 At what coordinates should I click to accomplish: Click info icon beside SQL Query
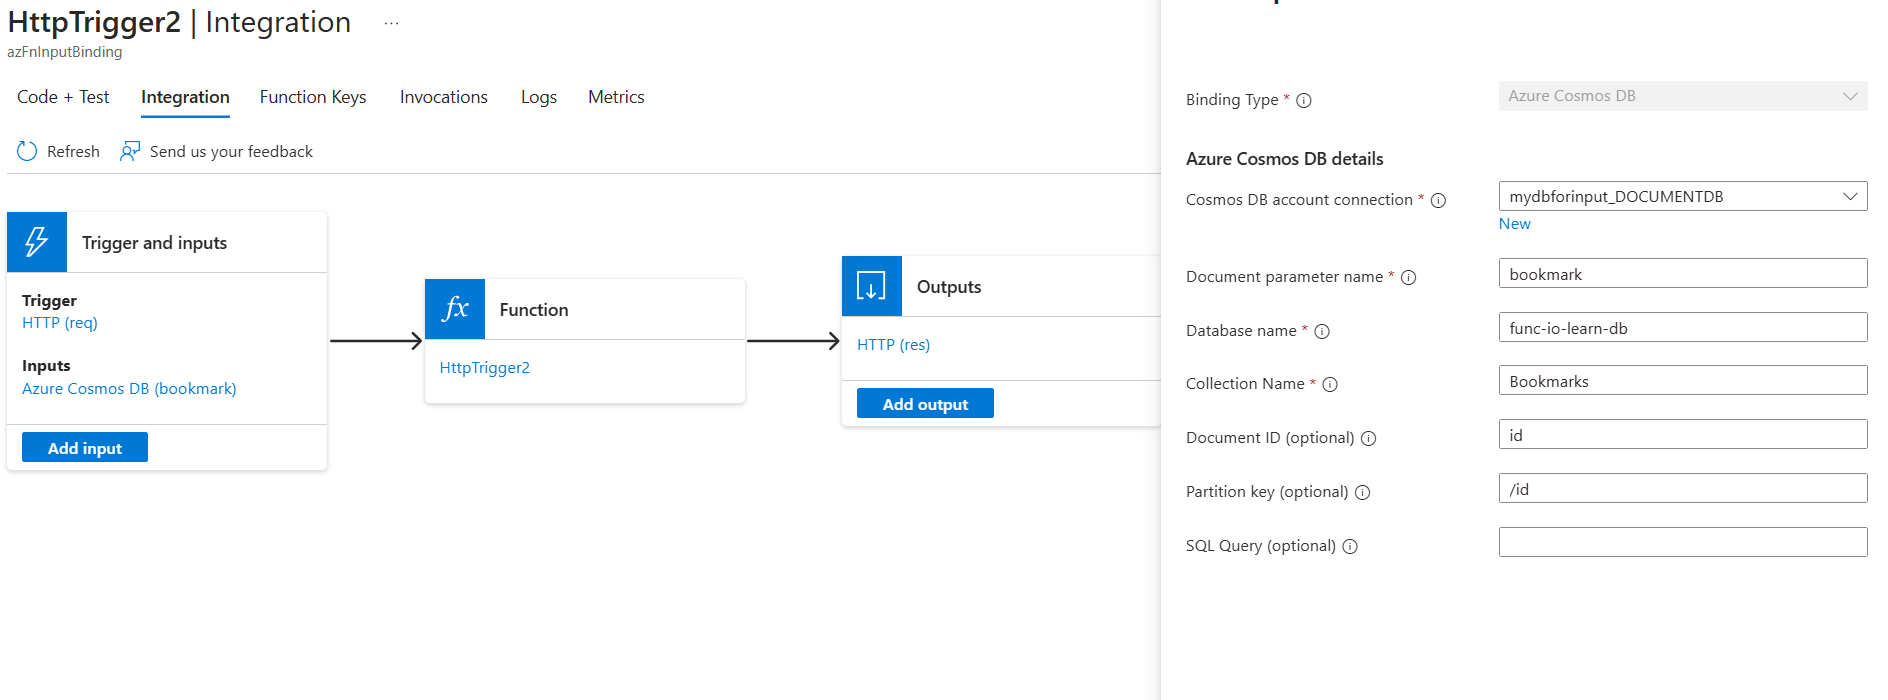(1350, 546)
